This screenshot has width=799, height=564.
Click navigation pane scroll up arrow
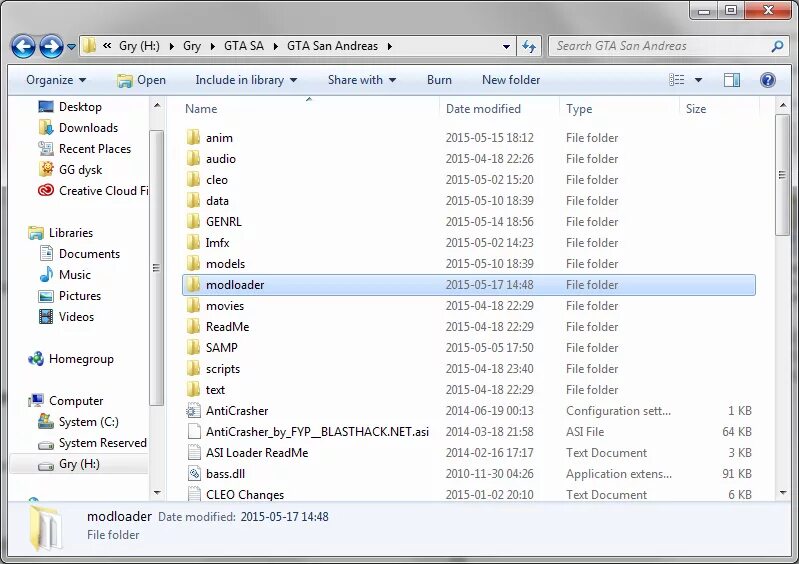pyautogui.click(x=157, y=106)
